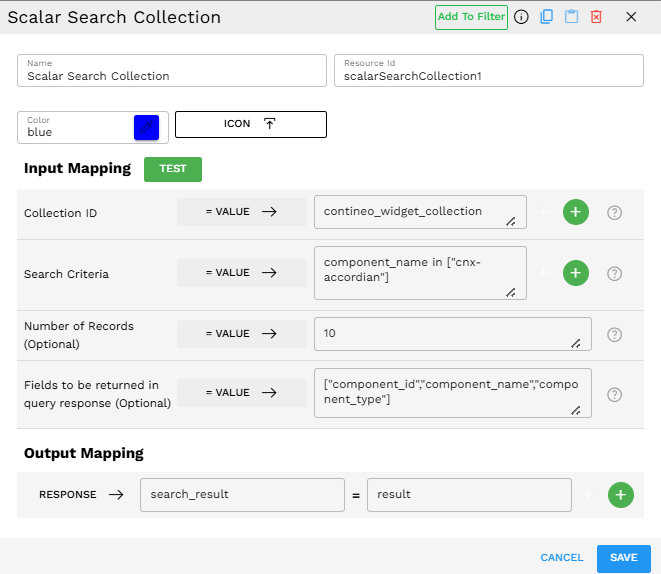Cancel the dialog changes
The height and width of the screenshot is (574, 661).
(x=561, y=558)
